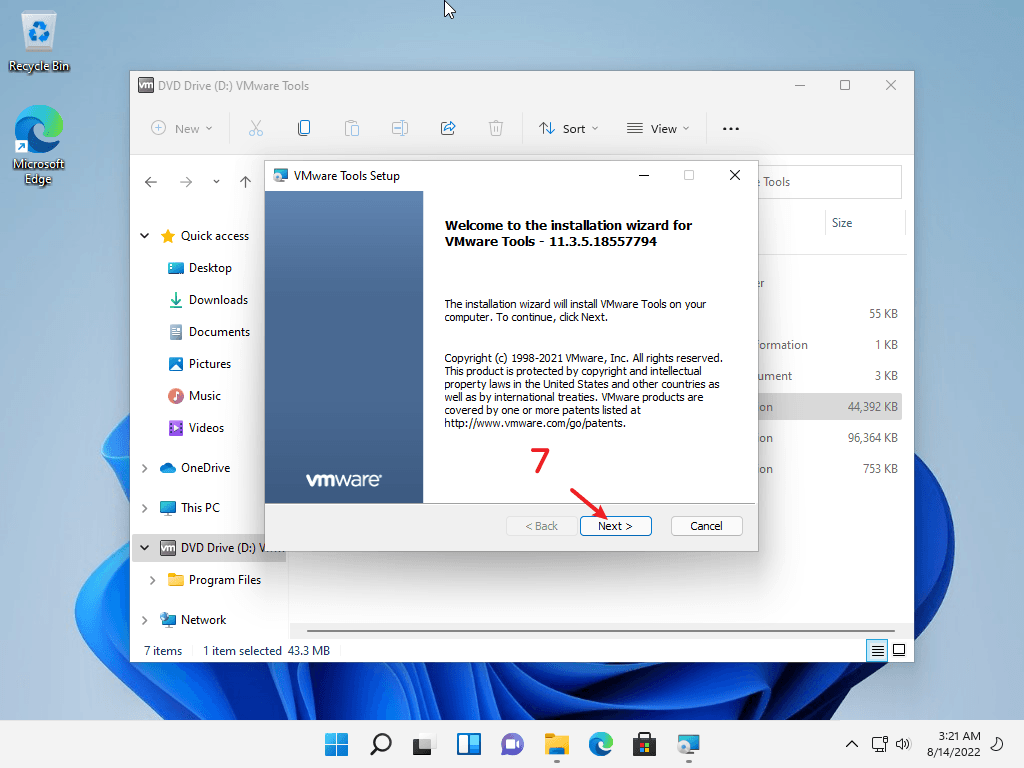Open Microsoft Store from the taskbar

[x=644, y=744]
